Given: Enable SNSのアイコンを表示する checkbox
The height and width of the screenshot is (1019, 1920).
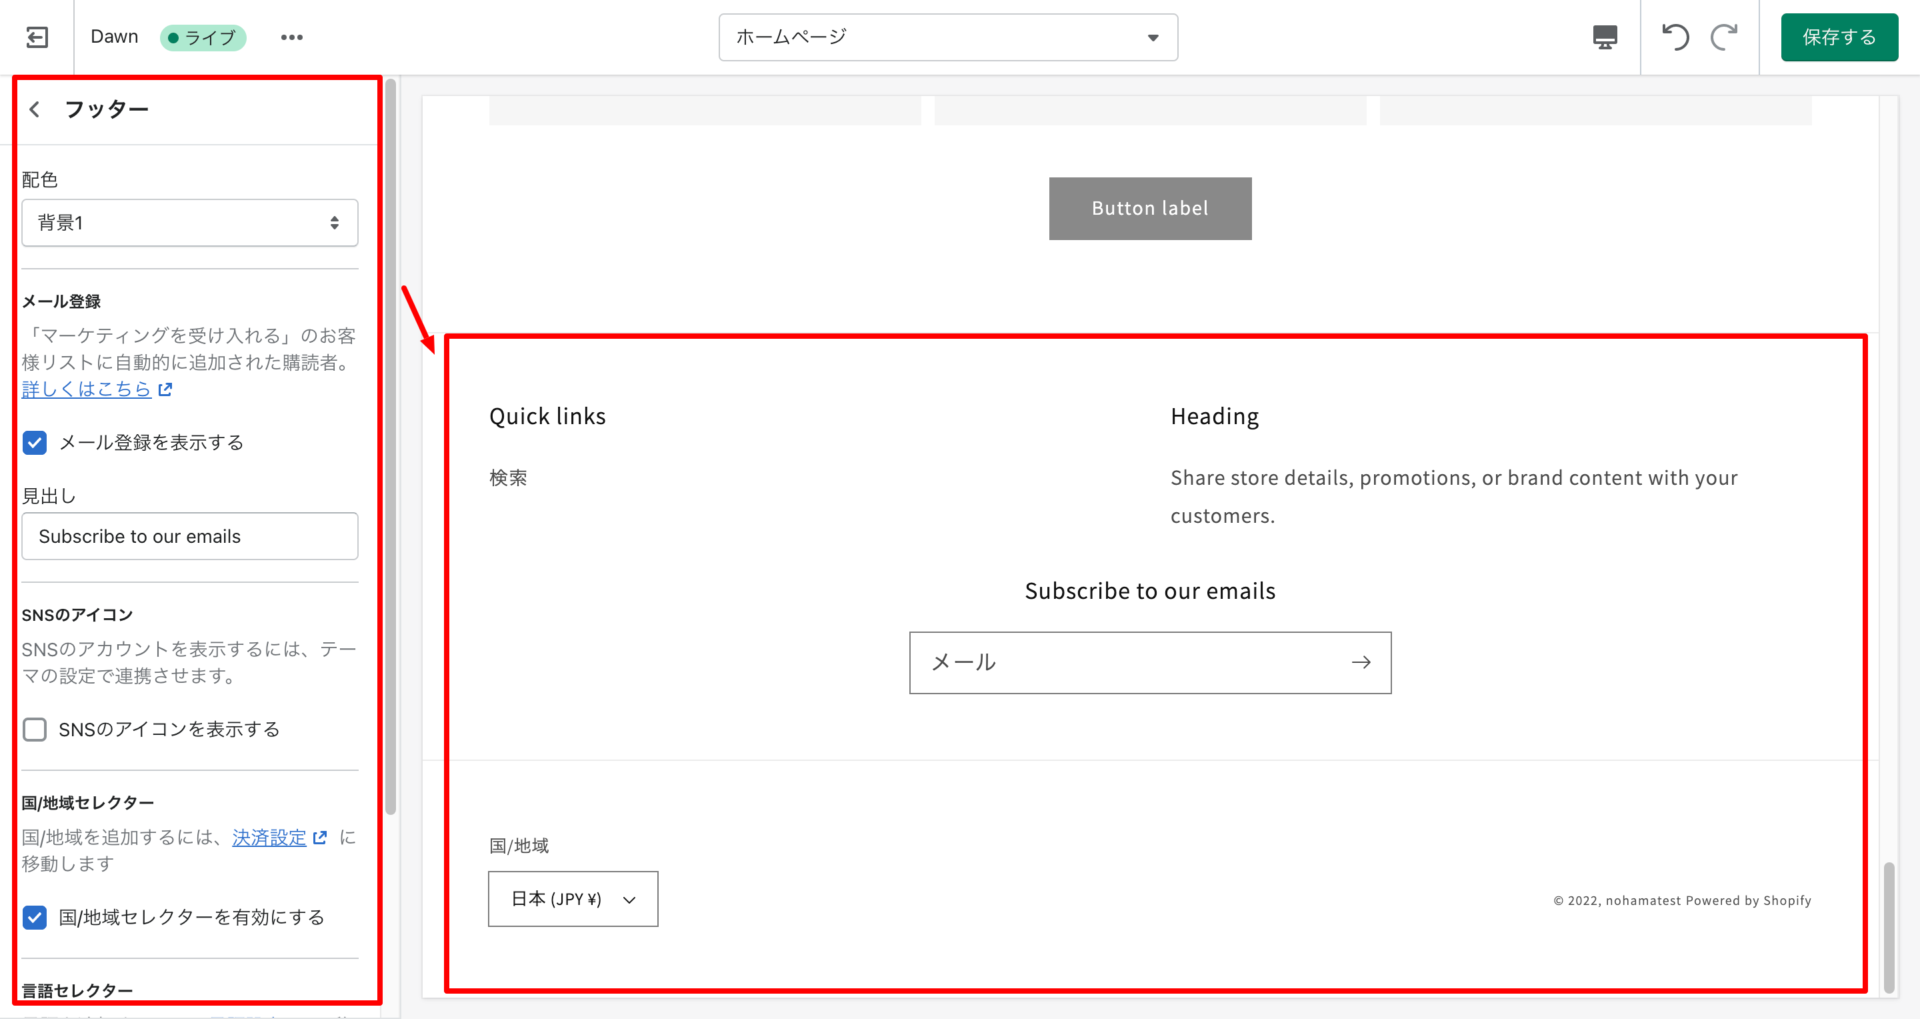Looking at the screenshot, I should (x=35, y=730).
